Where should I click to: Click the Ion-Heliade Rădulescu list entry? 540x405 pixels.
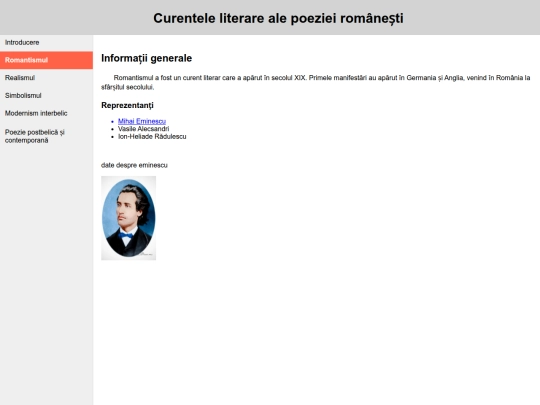152,137
